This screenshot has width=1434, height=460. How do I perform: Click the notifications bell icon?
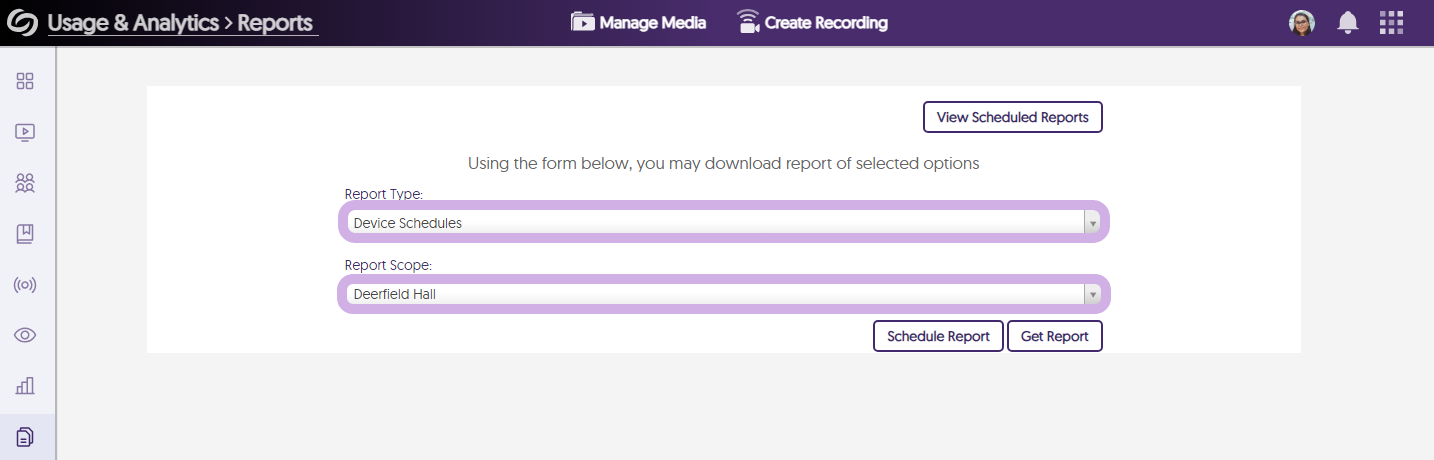1348,22
